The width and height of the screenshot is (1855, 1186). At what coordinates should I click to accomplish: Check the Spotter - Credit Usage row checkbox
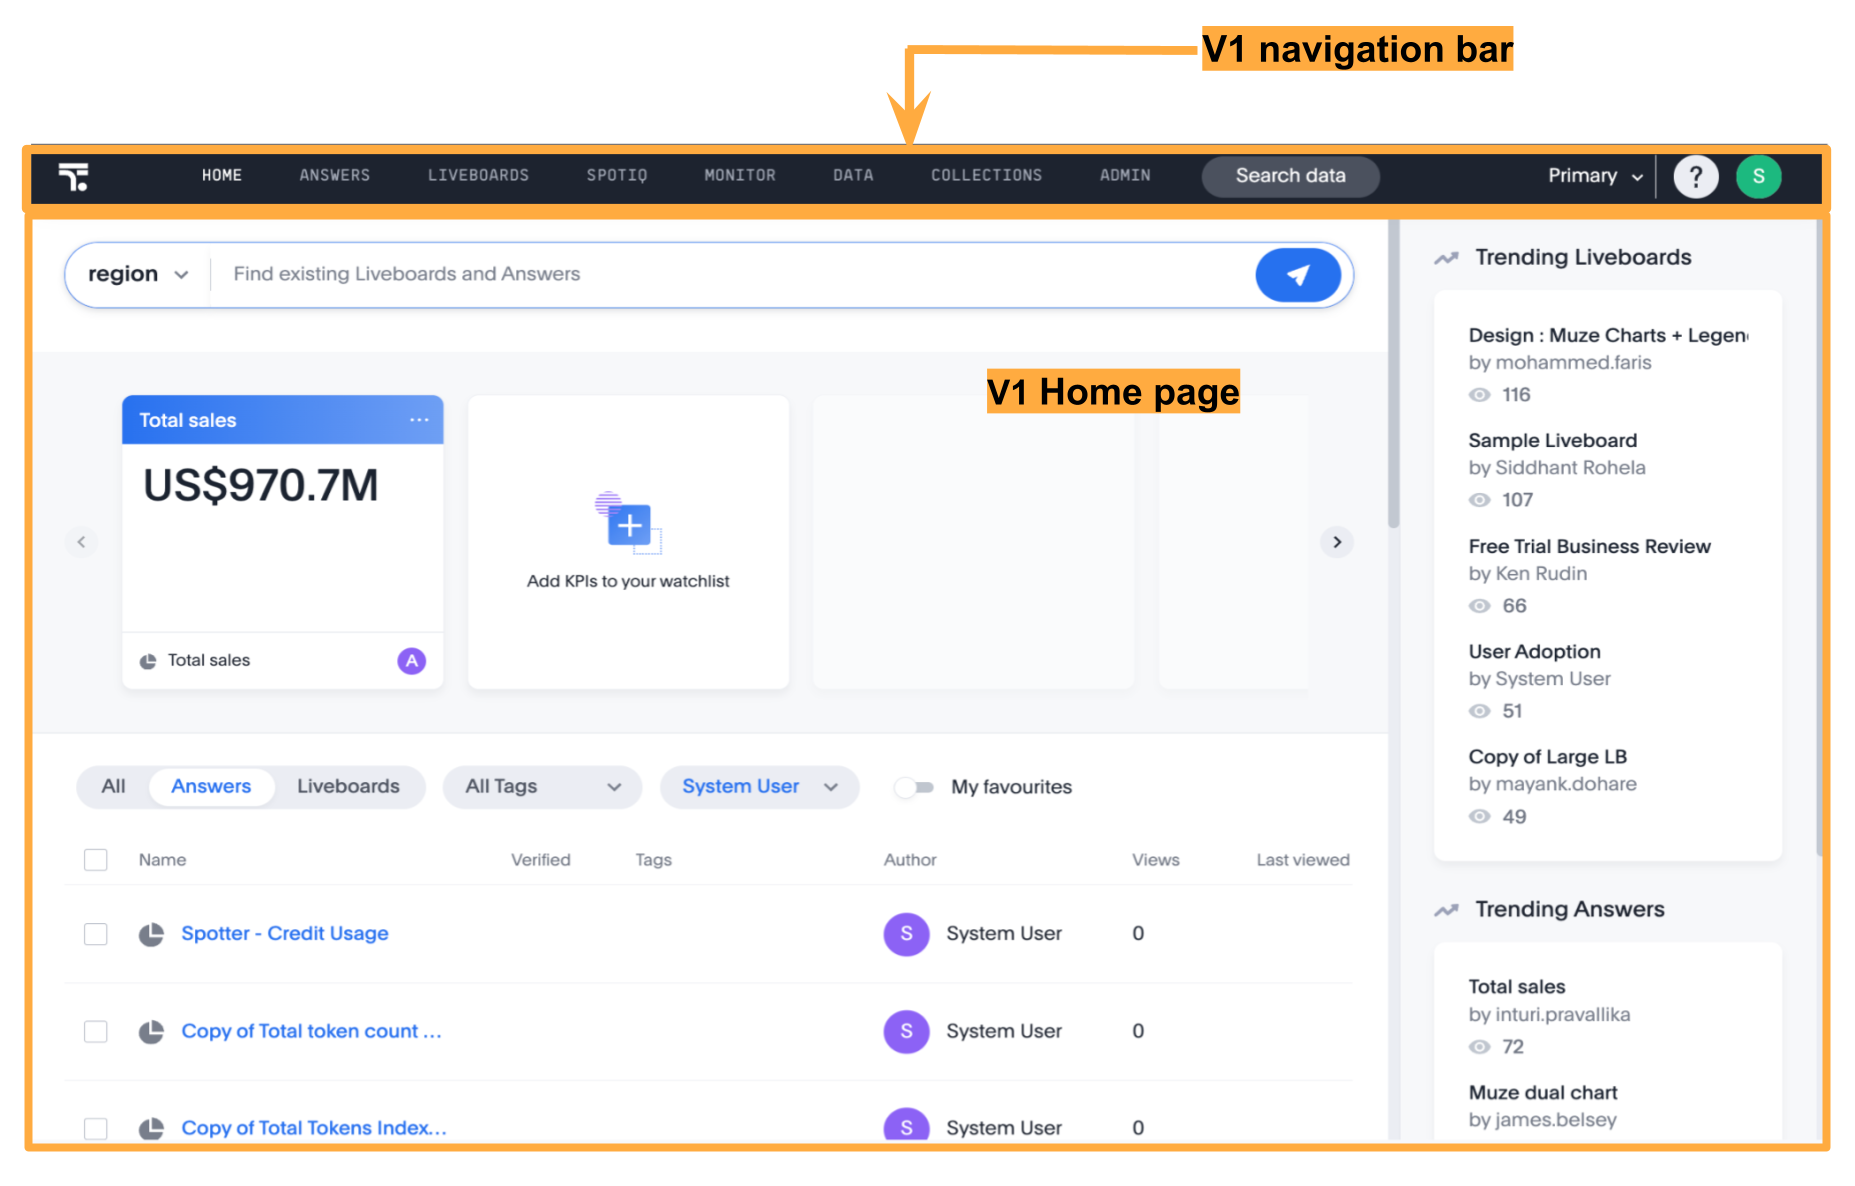point(96,934)
